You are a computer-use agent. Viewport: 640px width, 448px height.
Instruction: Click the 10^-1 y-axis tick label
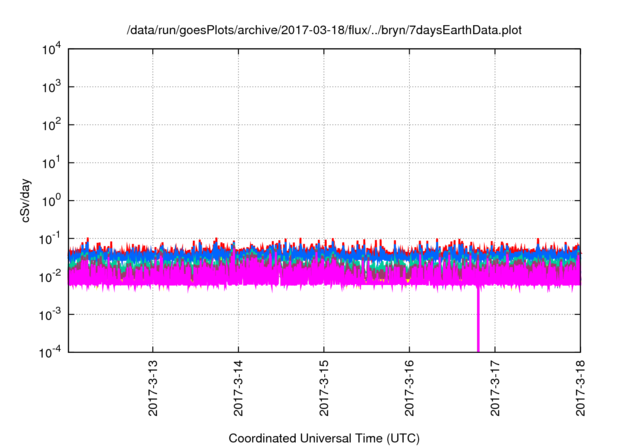click(x=50, y=239)
